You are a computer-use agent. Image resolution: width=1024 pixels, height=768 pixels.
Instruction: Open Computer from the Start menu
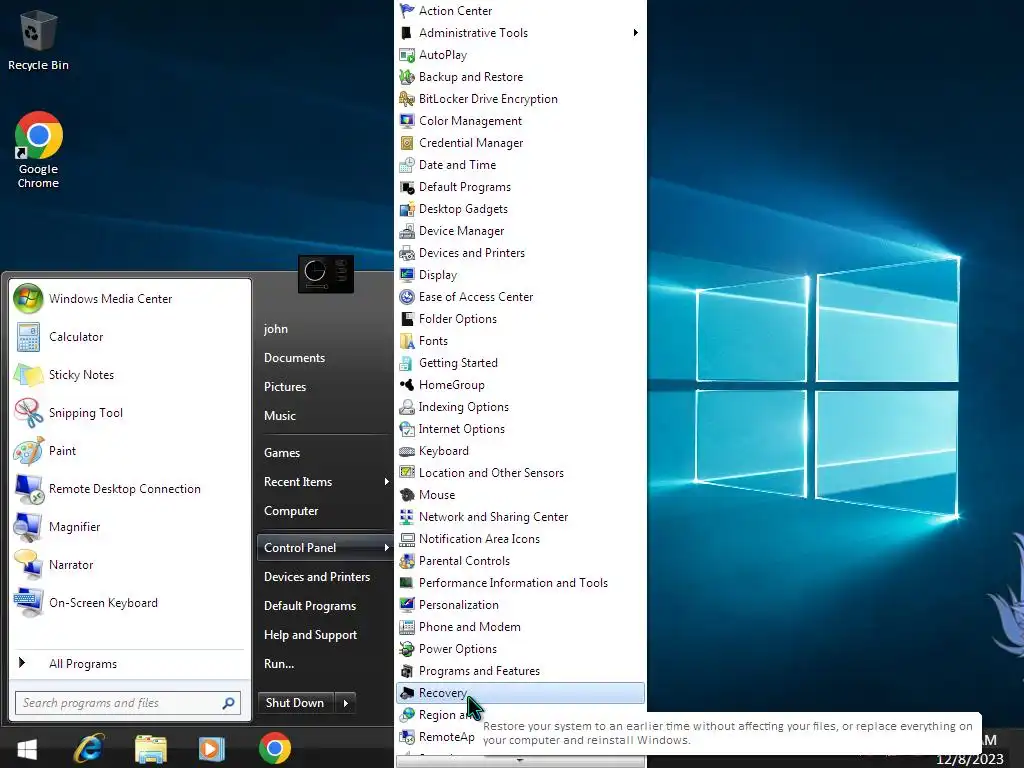(x=291, y=511)
